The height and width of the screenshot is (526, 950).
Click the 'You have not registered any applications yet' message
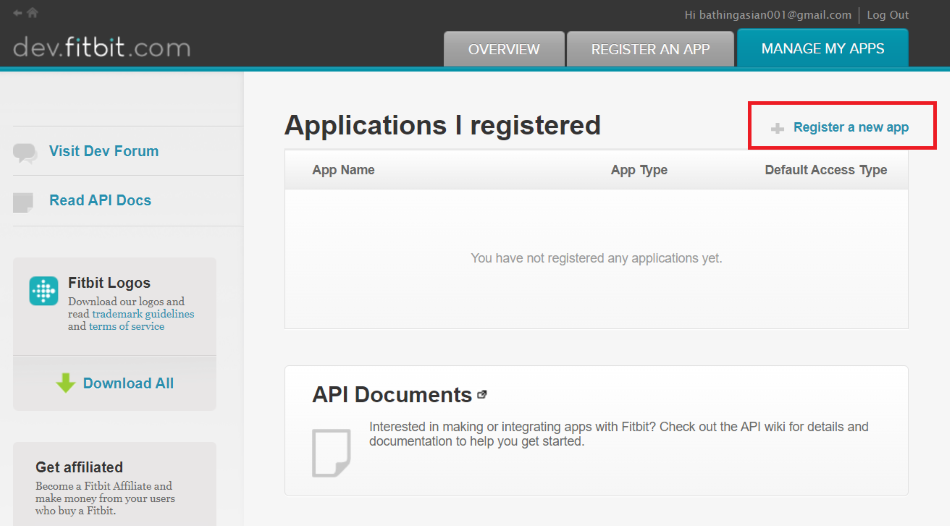pos(596,258)
